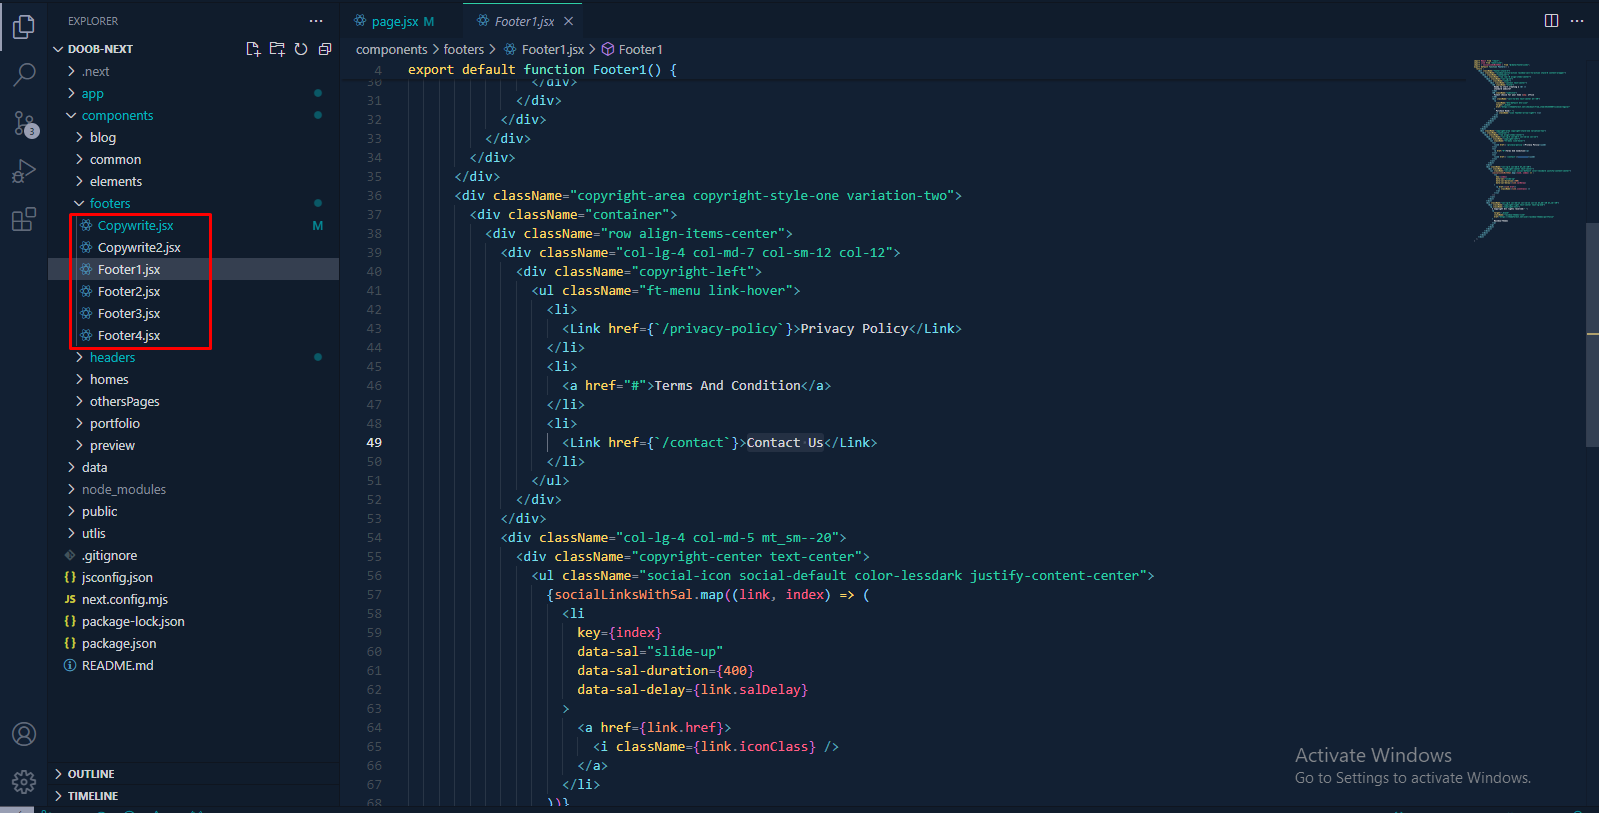
Task: Open Copywrite.jsx file
Action: click(x=193, y=225)
